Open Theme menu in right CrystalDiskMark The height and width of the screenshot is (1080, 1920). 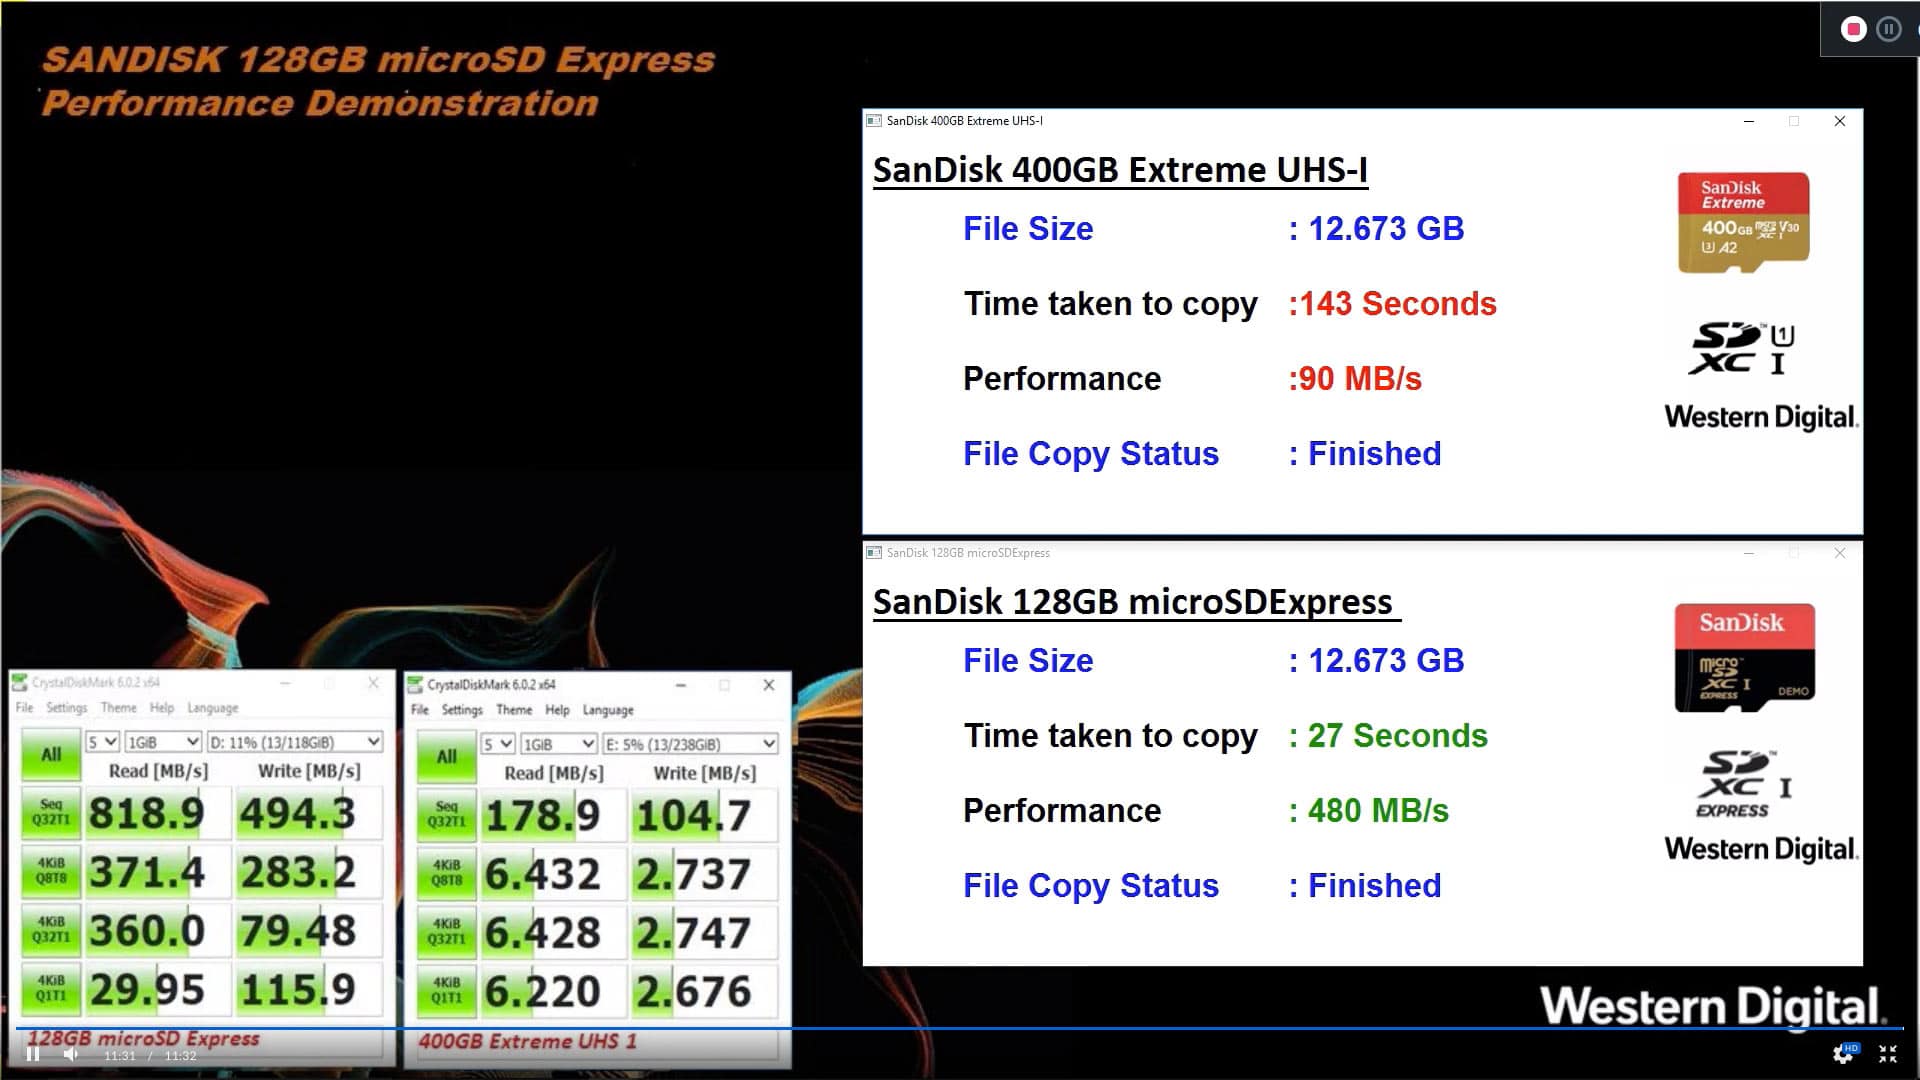coord(514,710)
